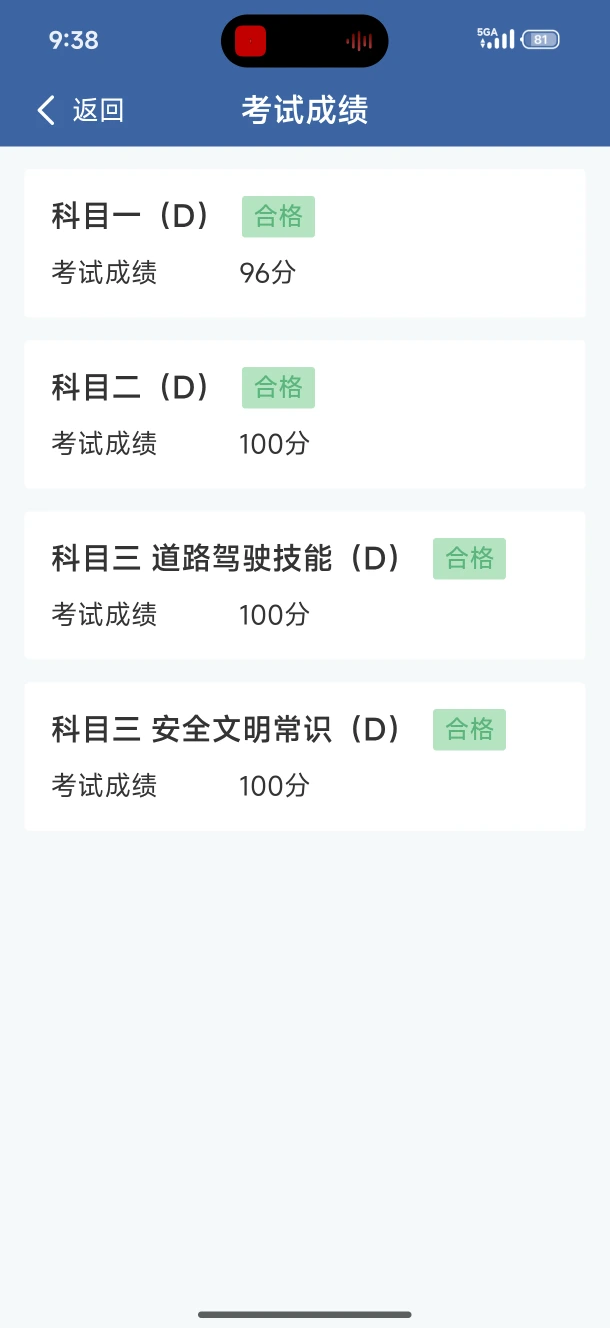Select the 100分 score under 科目二
Screen dimensions: 610x1328
pyautogui.click(x=275, y=444)
